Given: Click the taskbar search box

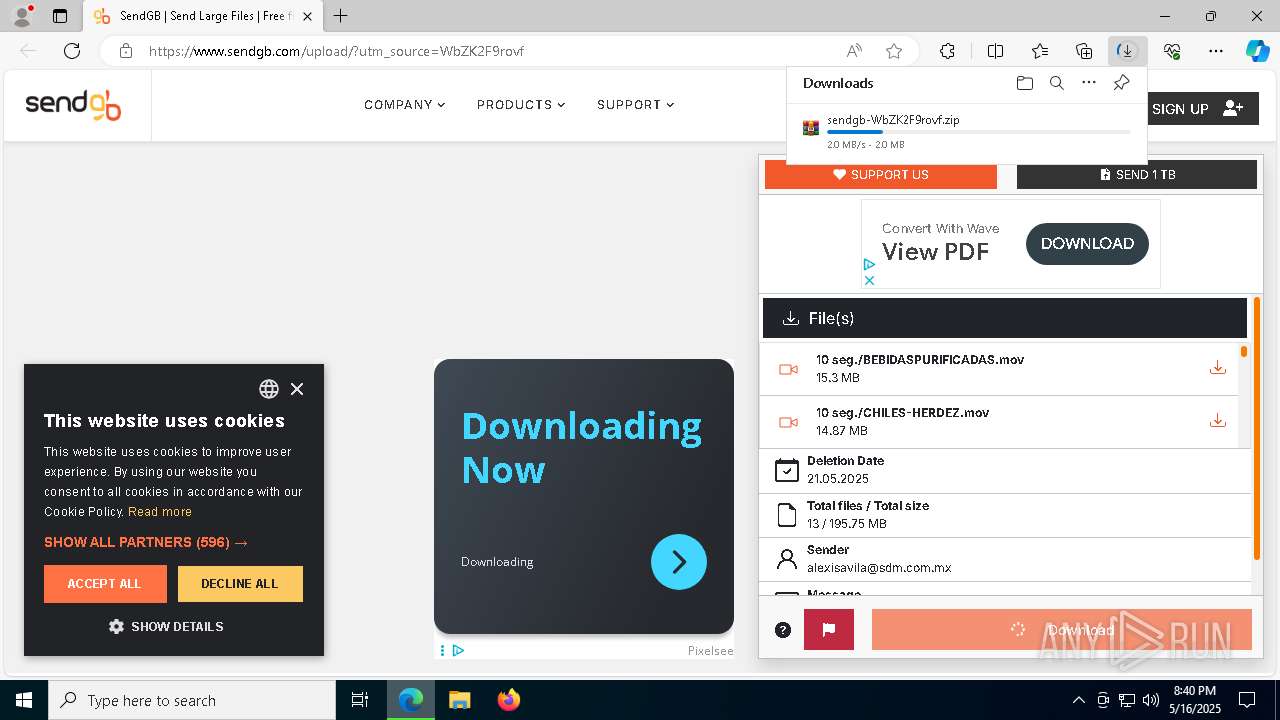Looking at the screenshot, I should tap(192, 700).
